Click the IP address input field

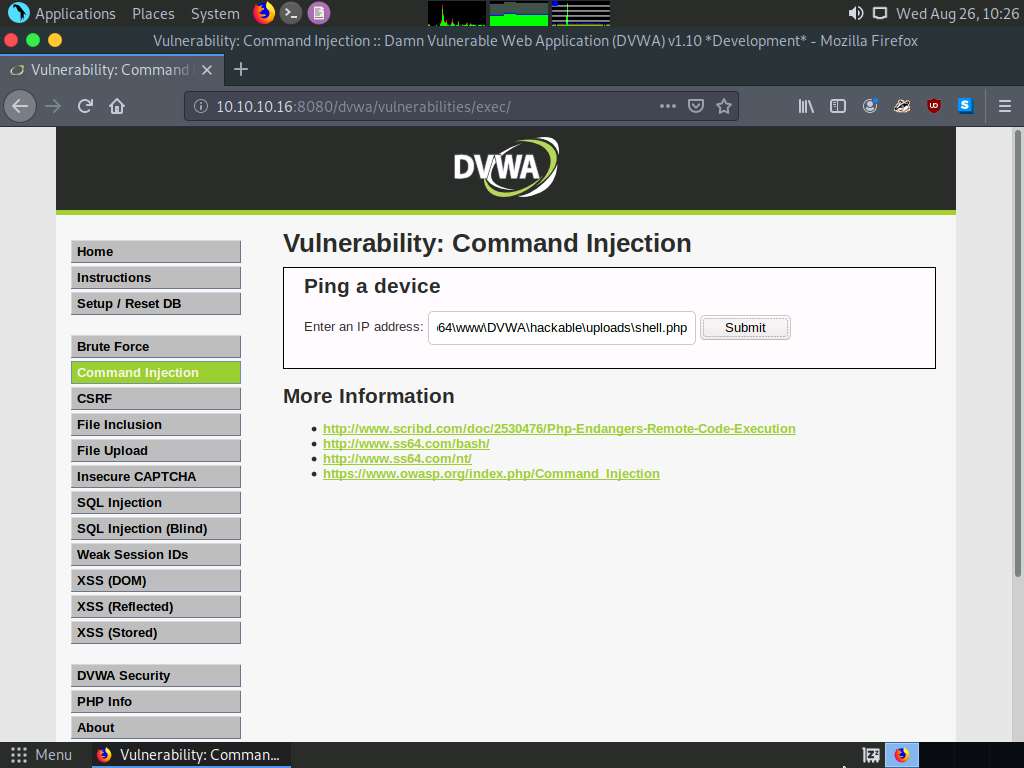(561, 328)
